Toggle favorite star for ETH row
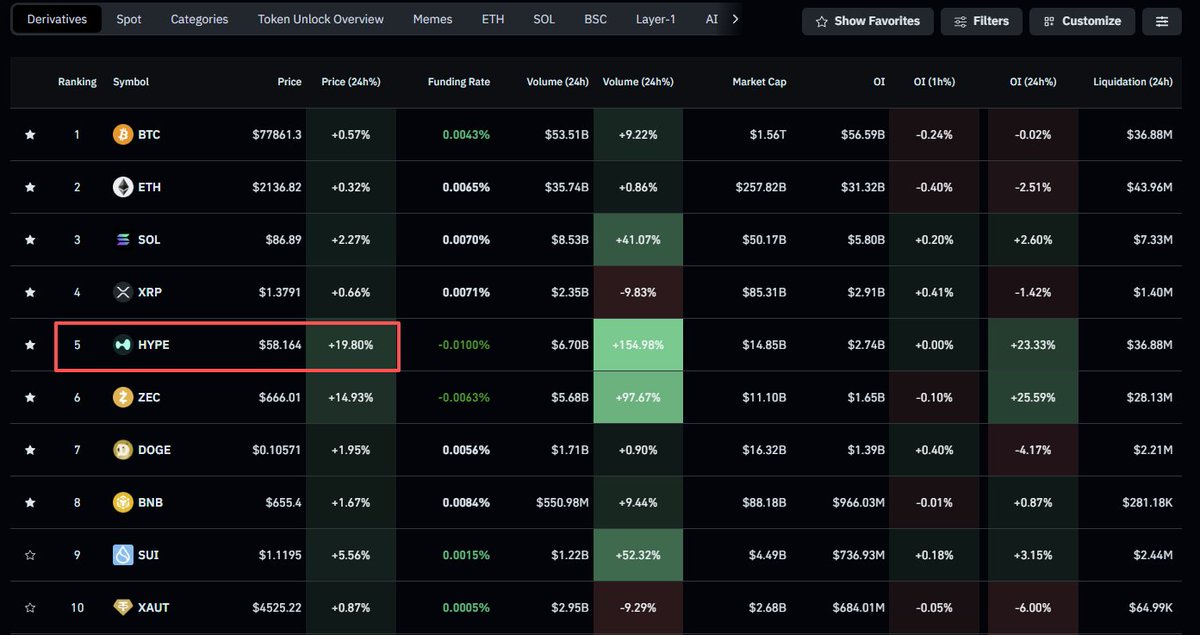Screen dimensions: 1200x635 click(x=30, y=187)
